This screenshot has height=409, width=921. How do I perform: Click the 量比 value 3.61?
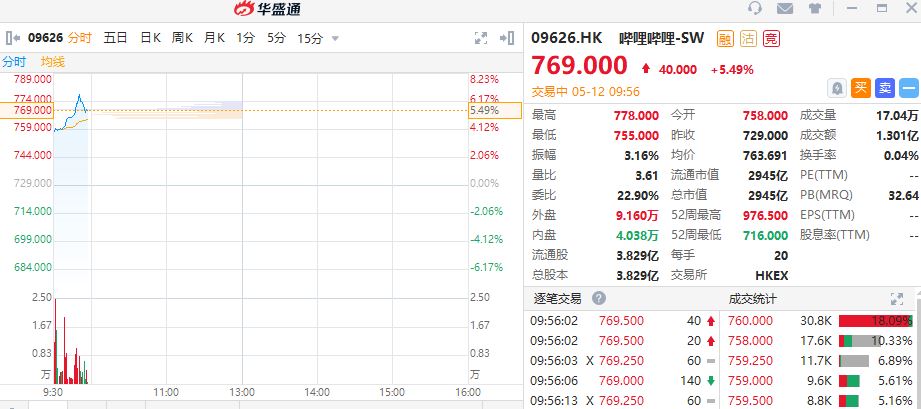tap(646, 175)
